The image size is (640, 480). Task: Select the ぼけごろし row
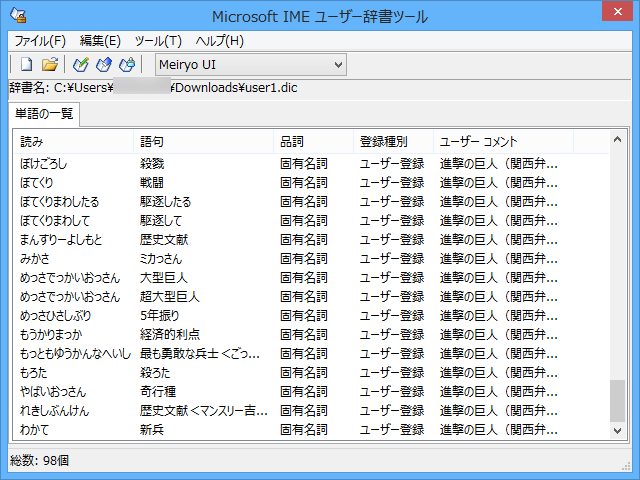(x=311, y=164)
